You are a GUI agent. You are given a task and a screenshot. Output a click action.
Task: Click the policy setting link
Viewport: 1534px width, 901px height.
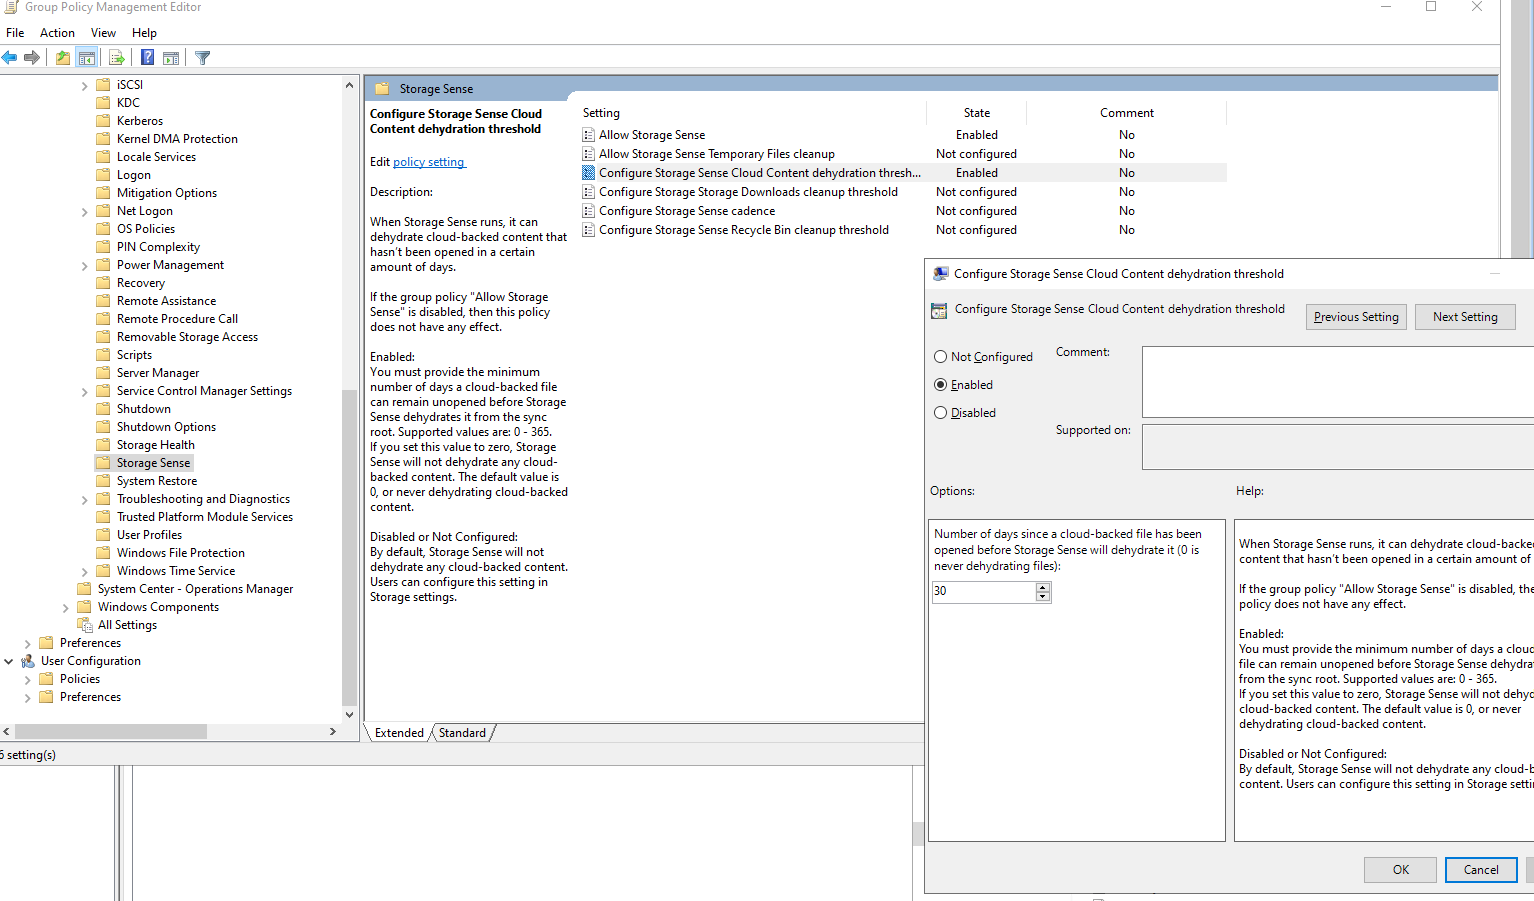[x=429, y=162]
